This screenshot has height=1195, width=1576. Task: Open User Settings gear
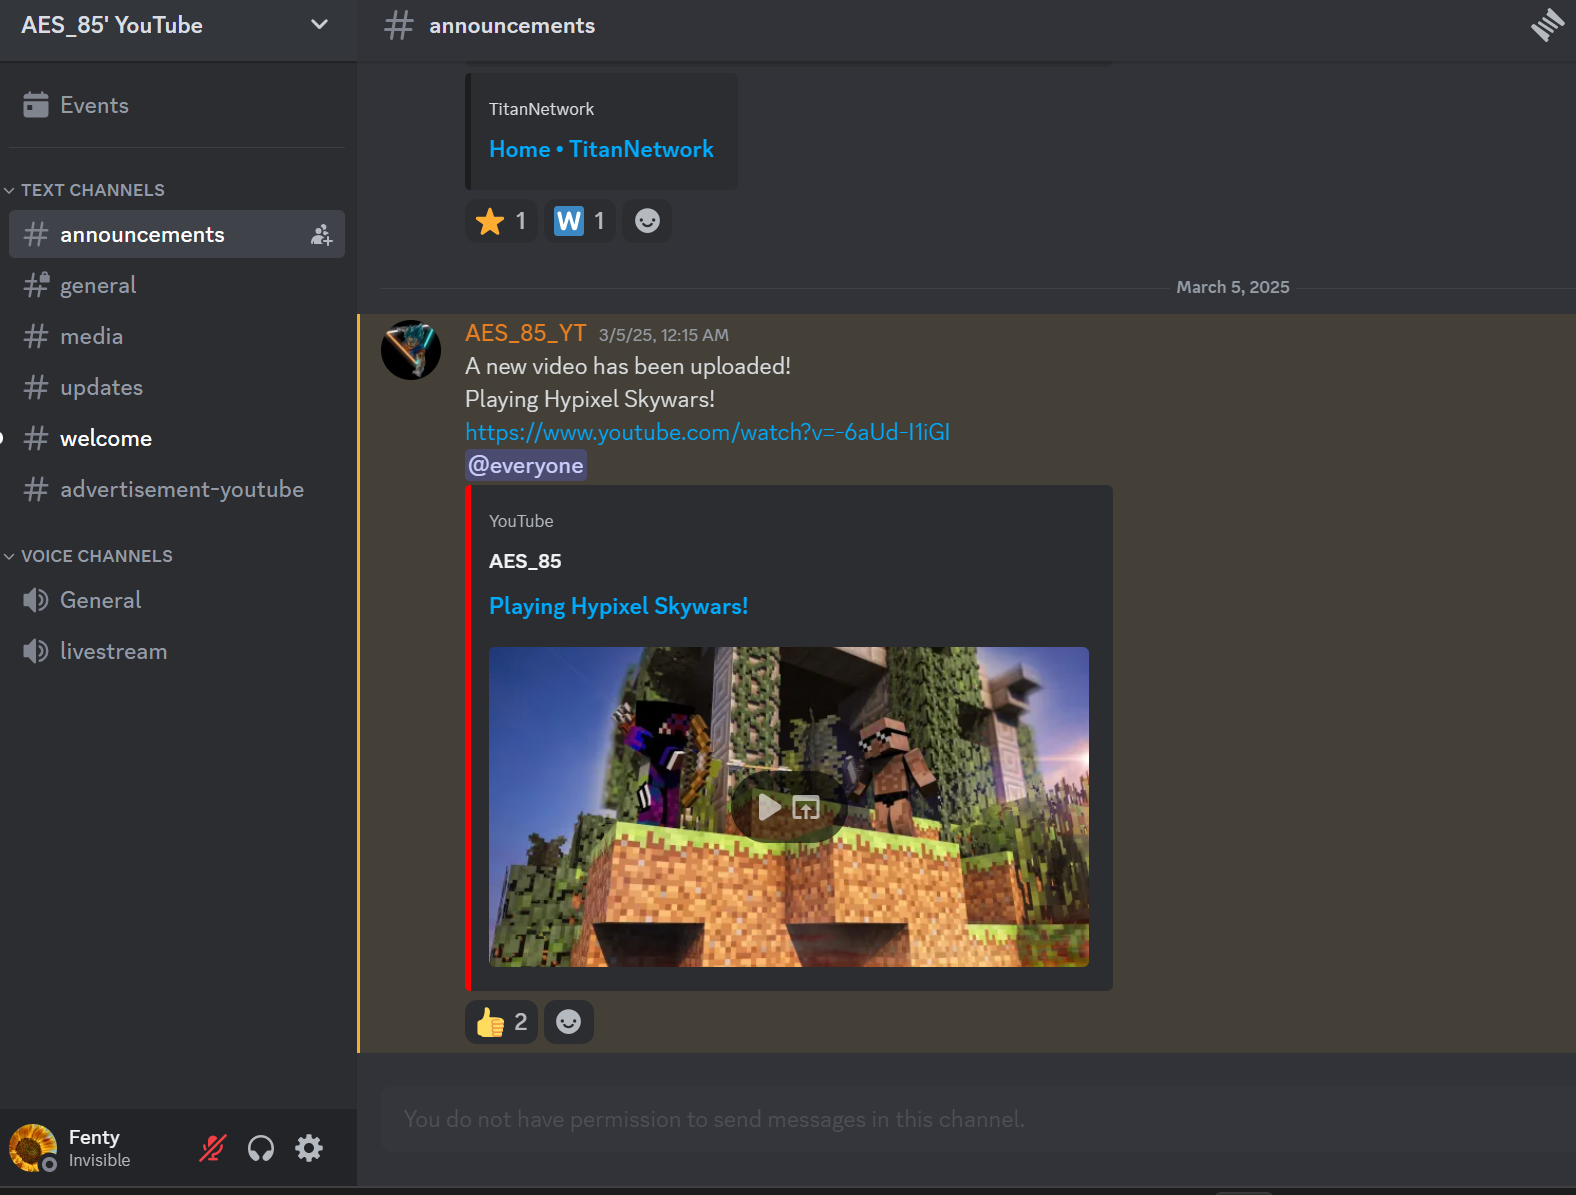click(x=309, y=1148)
